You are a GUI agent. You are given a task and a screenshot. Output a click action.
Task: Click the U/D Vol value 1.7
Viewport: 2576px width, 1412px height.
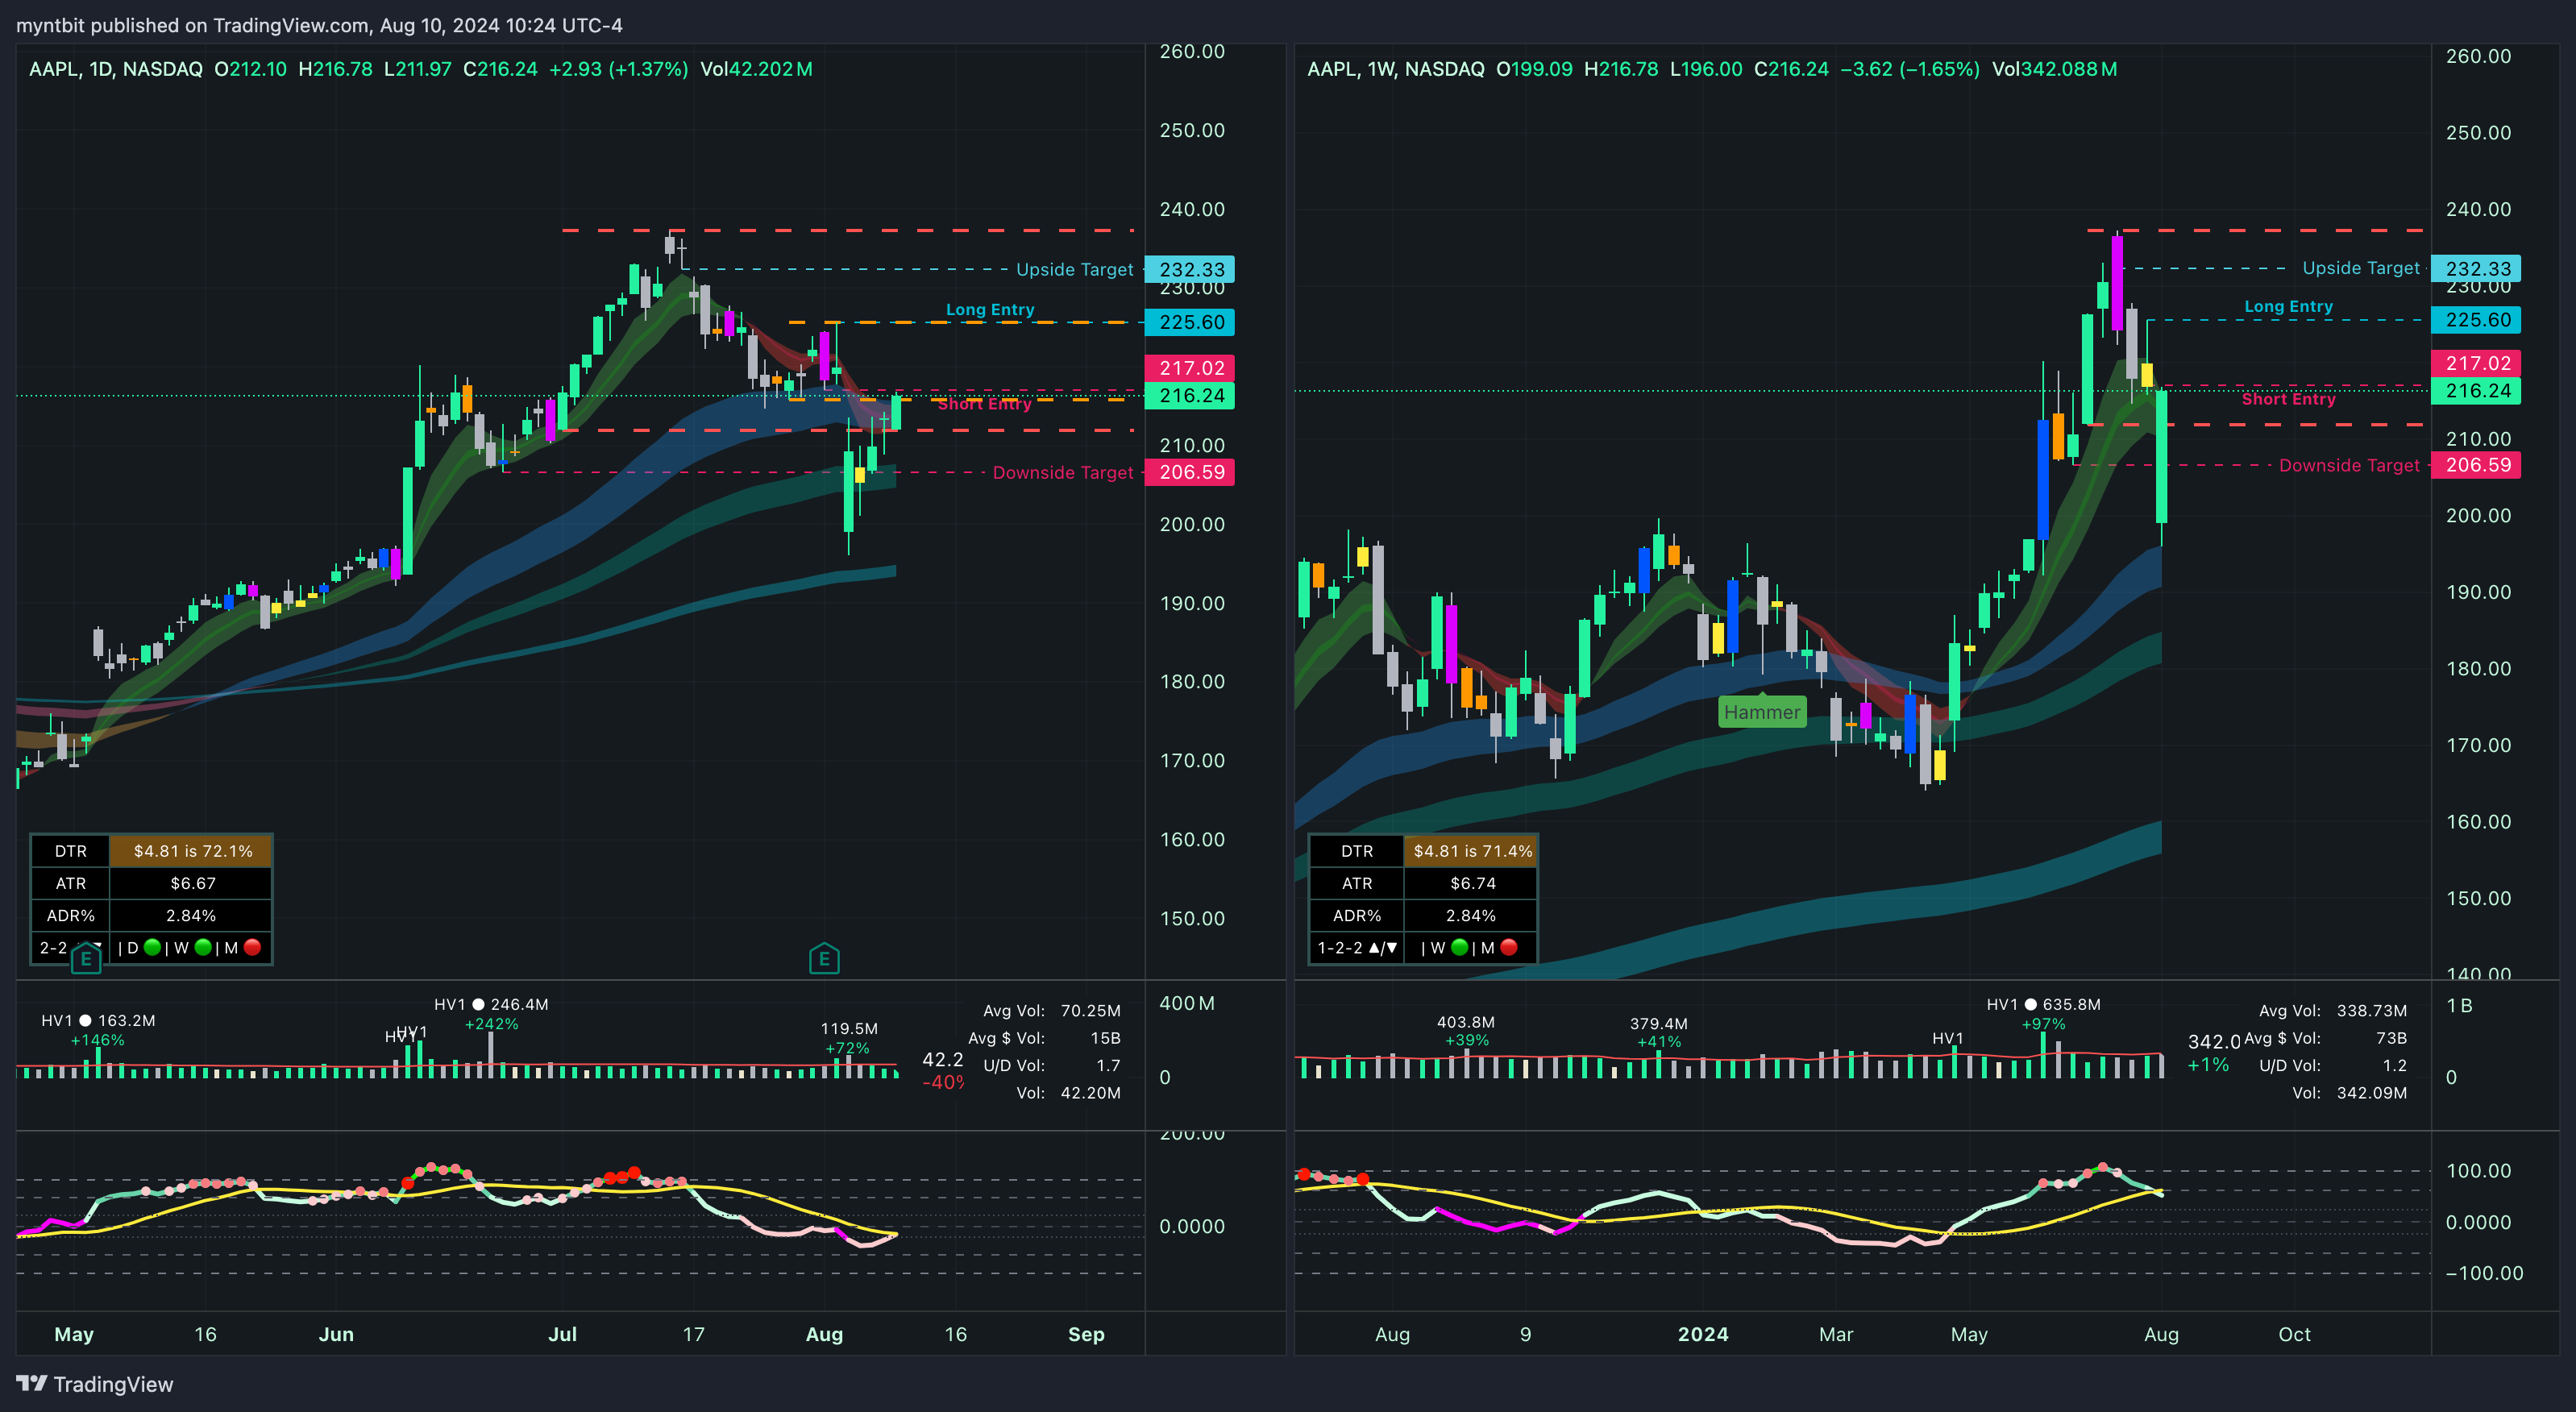1108,1066
